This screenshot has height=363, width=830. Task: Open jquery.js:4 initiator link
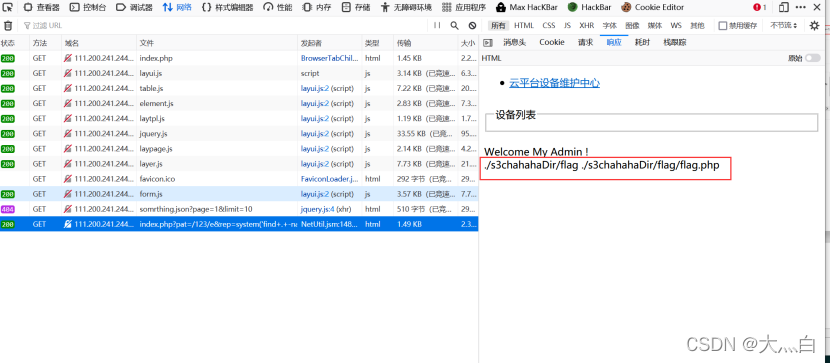[317, 209]
